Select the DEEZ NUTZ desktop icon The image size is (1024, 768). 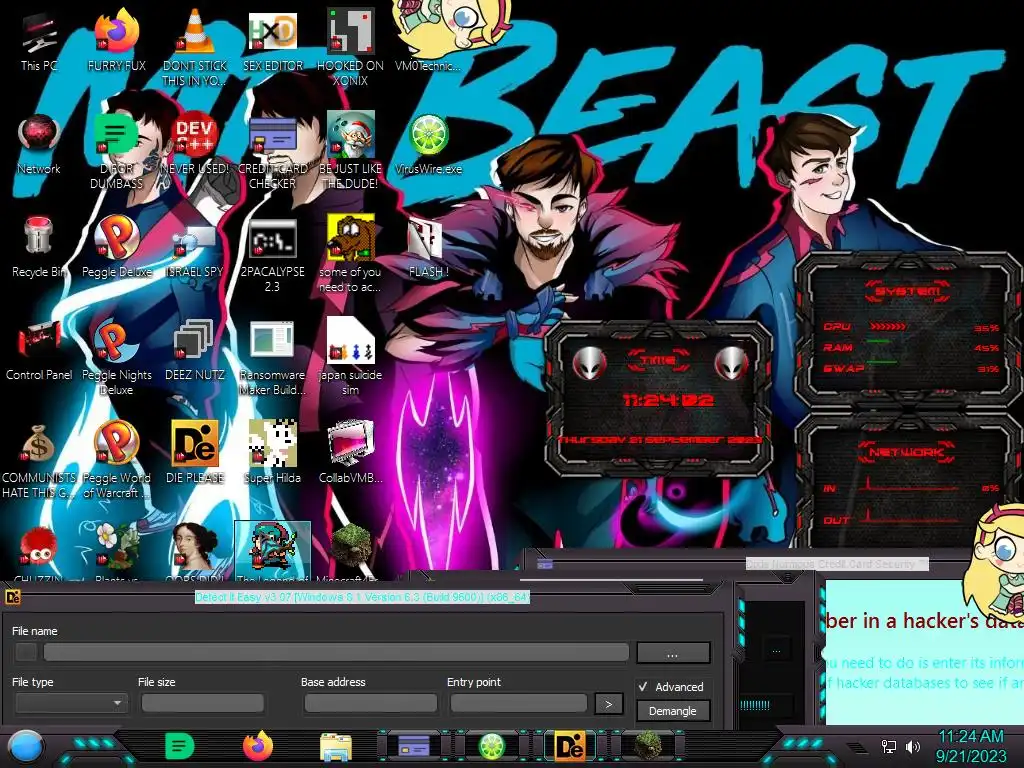coord(195,350)
